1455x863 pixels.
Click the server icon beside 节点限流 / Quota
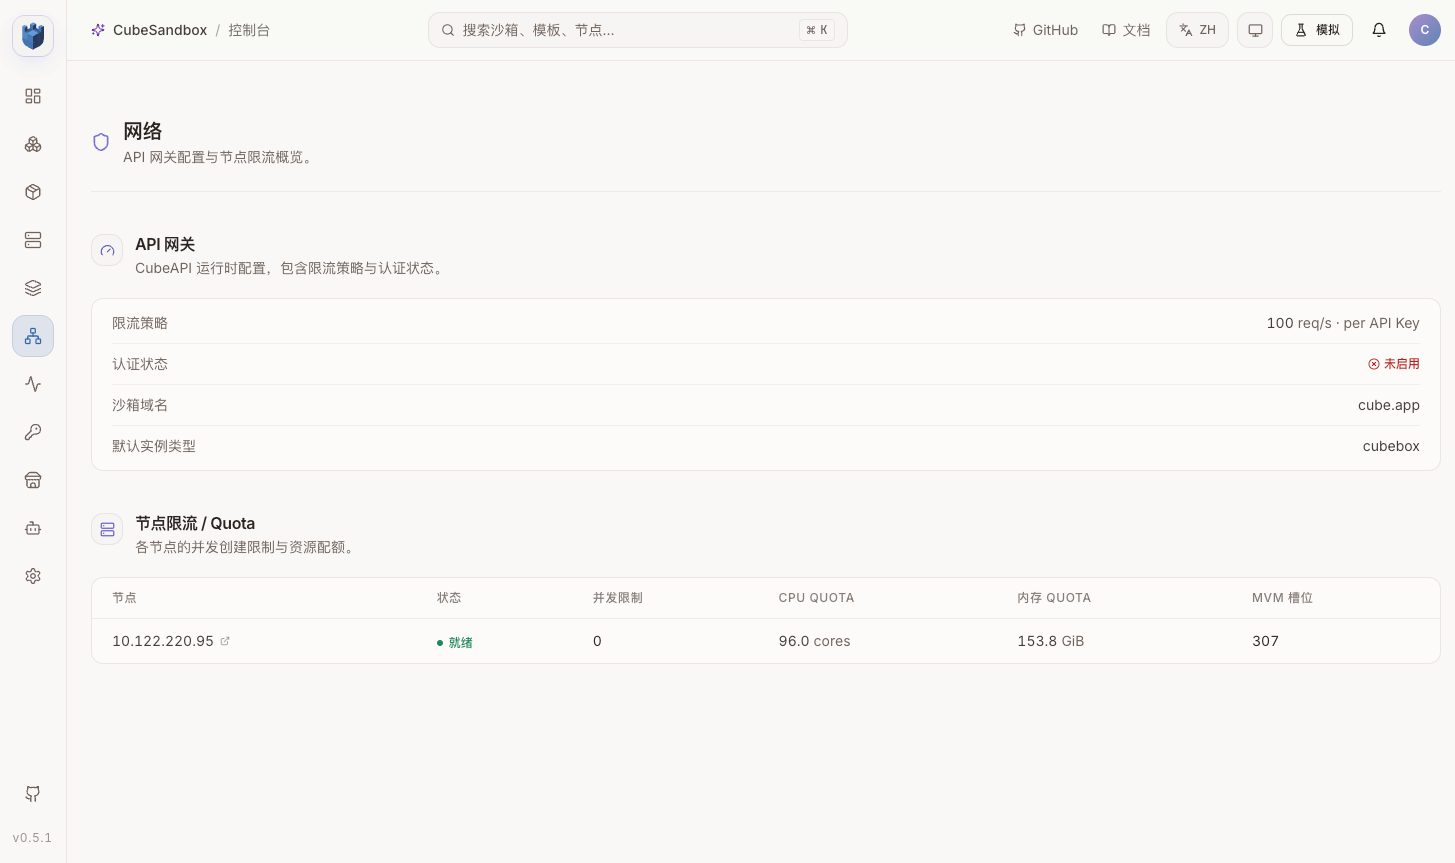(107, 529)
